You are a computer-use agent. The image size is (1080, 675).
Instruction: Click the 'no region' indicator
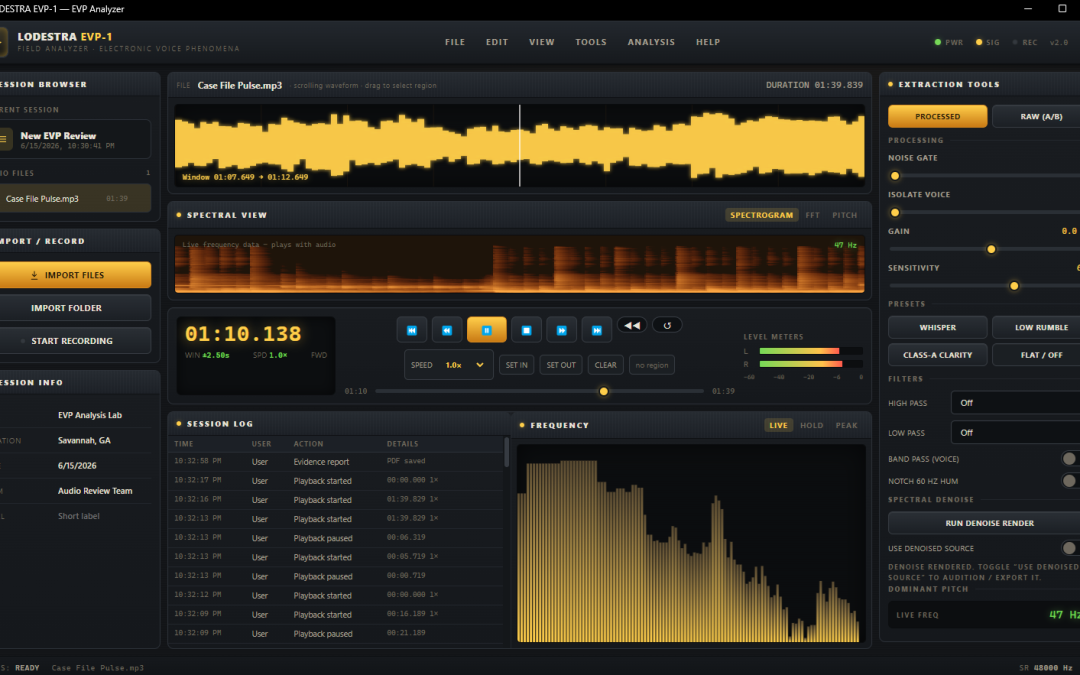click(652, 365)
